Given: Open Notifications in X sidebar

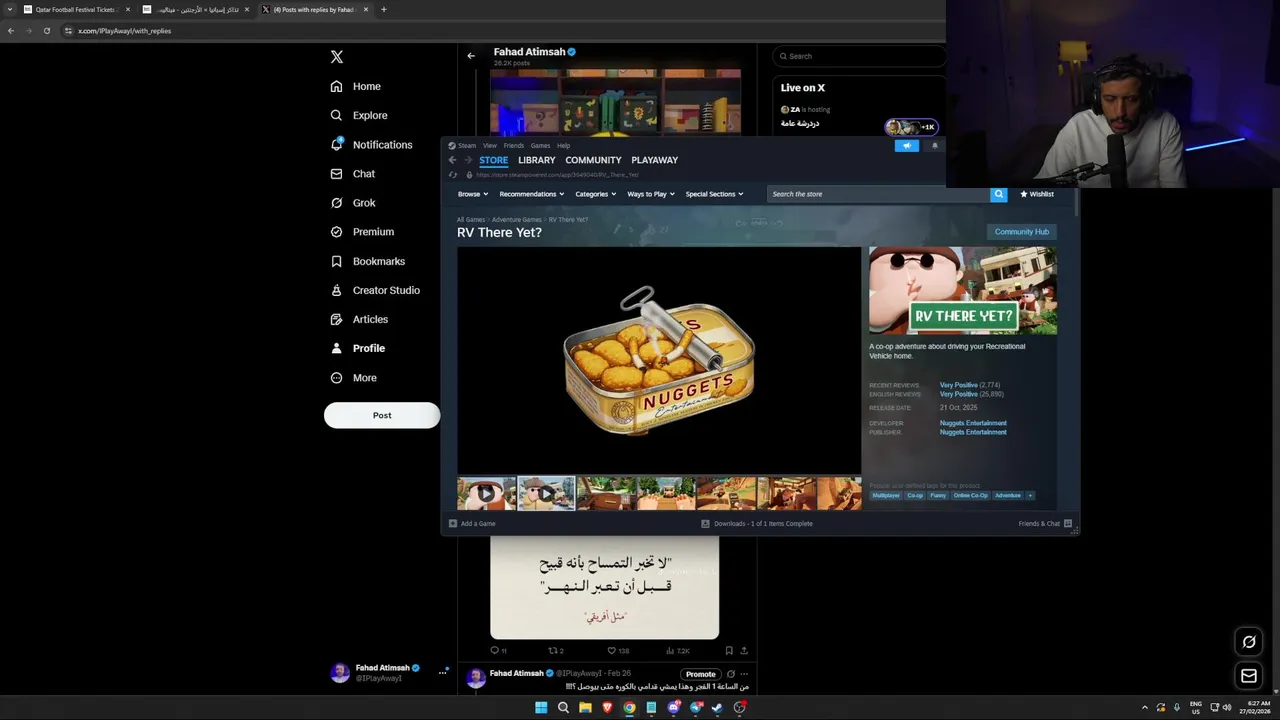Looking at the screenshot, I should click(x=371, y=145).
